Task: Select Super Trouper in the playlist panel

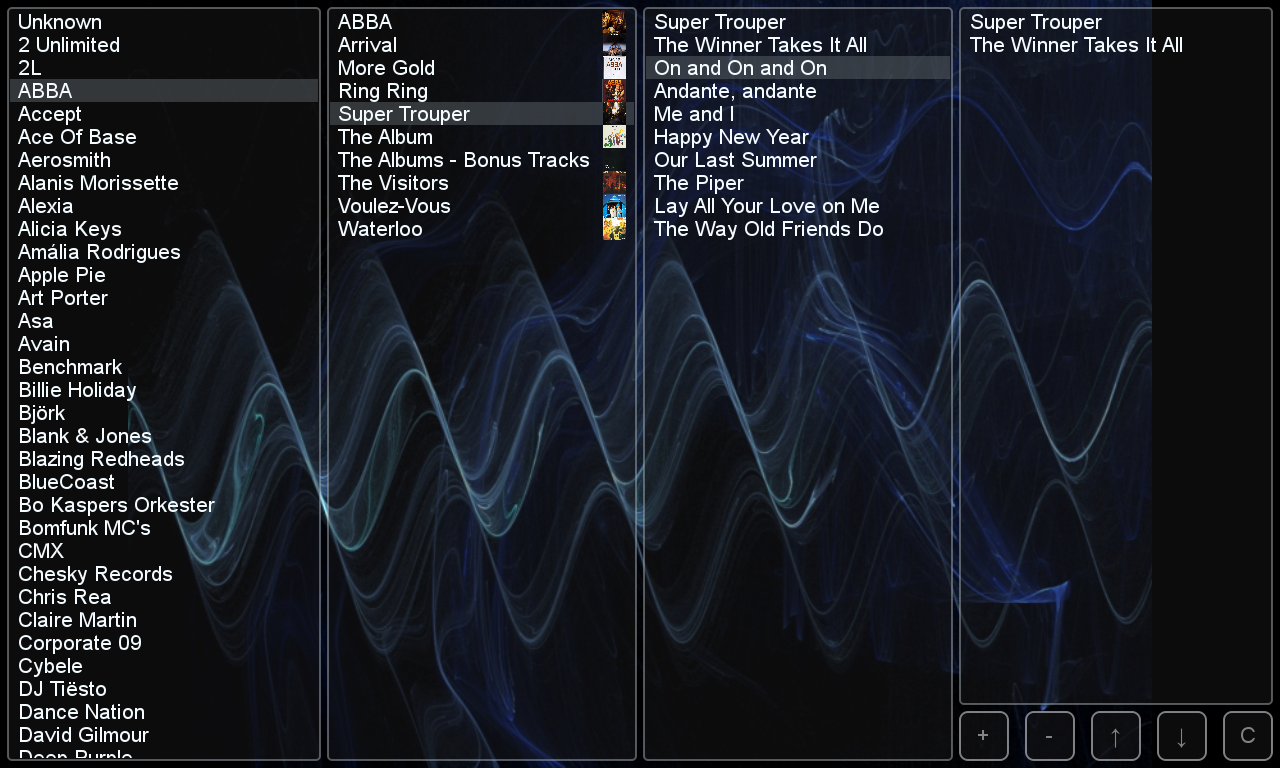Action: pyautogui.click(x=1116, y=22)
